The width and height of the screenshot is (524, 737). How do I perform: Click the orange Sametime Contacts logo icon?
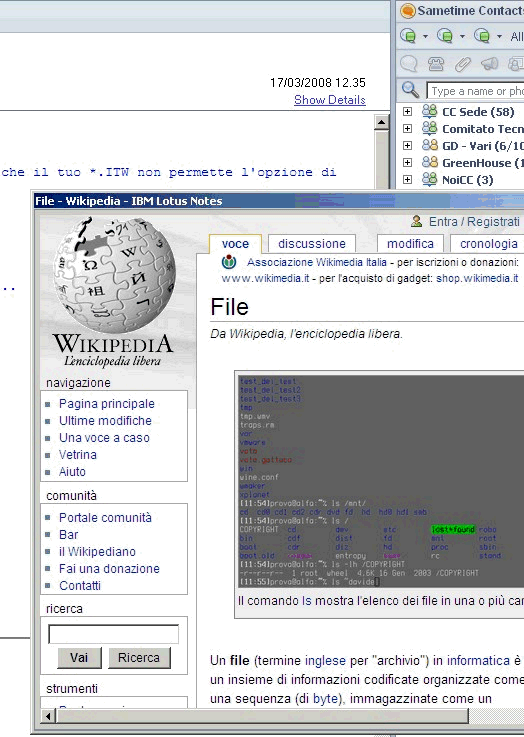click(408, 10)
